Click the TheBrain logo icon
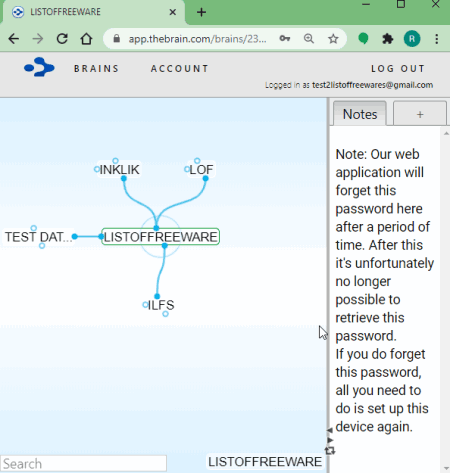The width and height of the screenshot is (450, 473). tap(39, 67)
